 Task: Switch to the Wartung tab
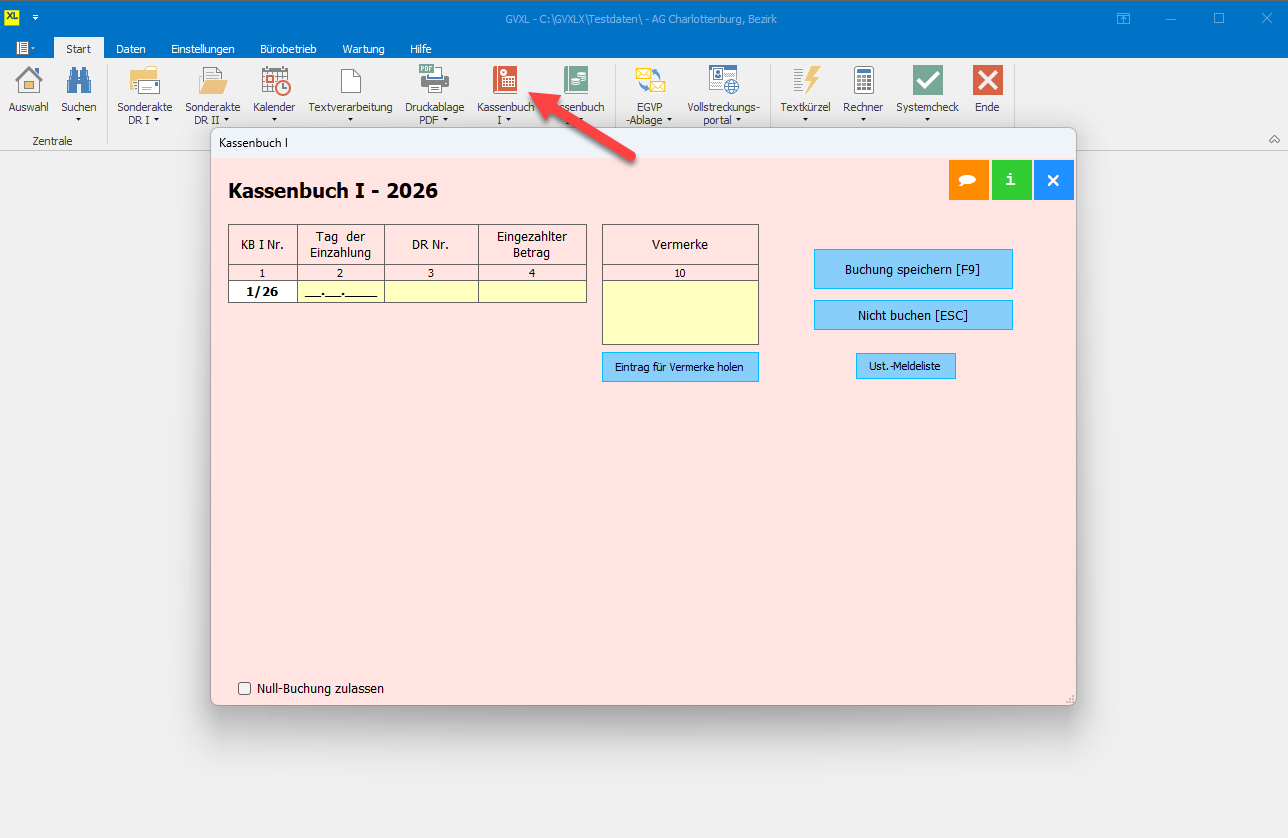pyautogui.click(x=363, y=49)
